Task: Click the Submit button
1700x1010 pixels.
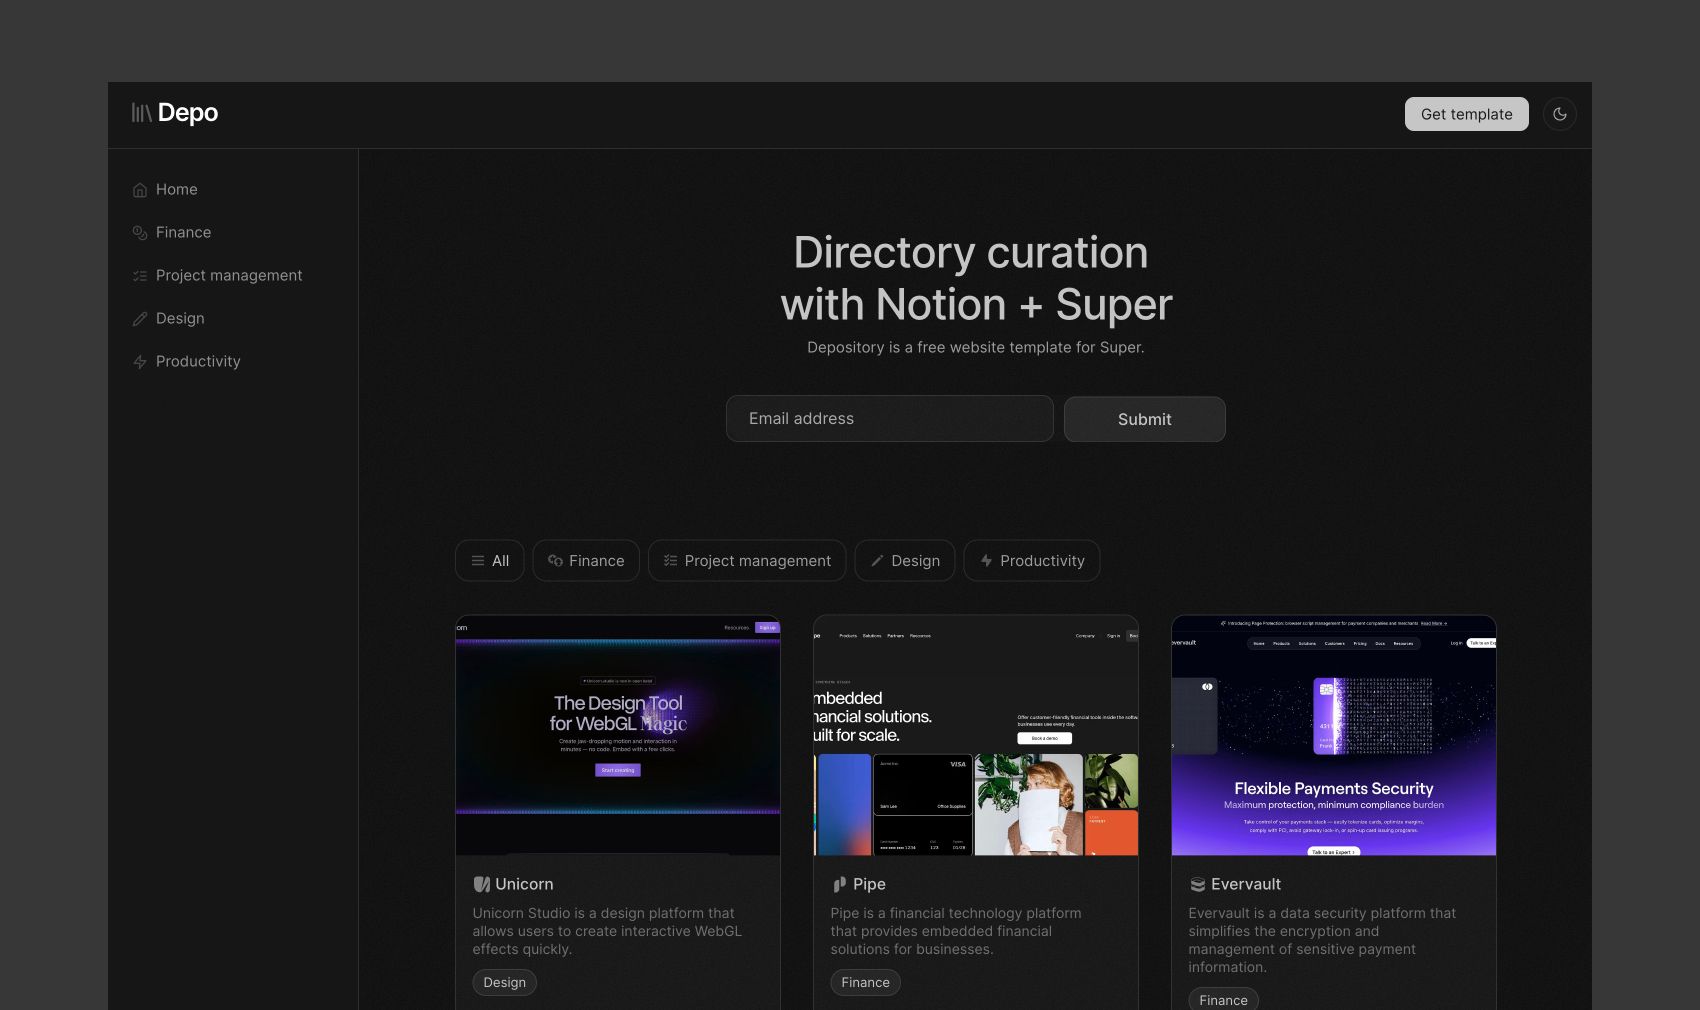Action: click(1145, 419)
